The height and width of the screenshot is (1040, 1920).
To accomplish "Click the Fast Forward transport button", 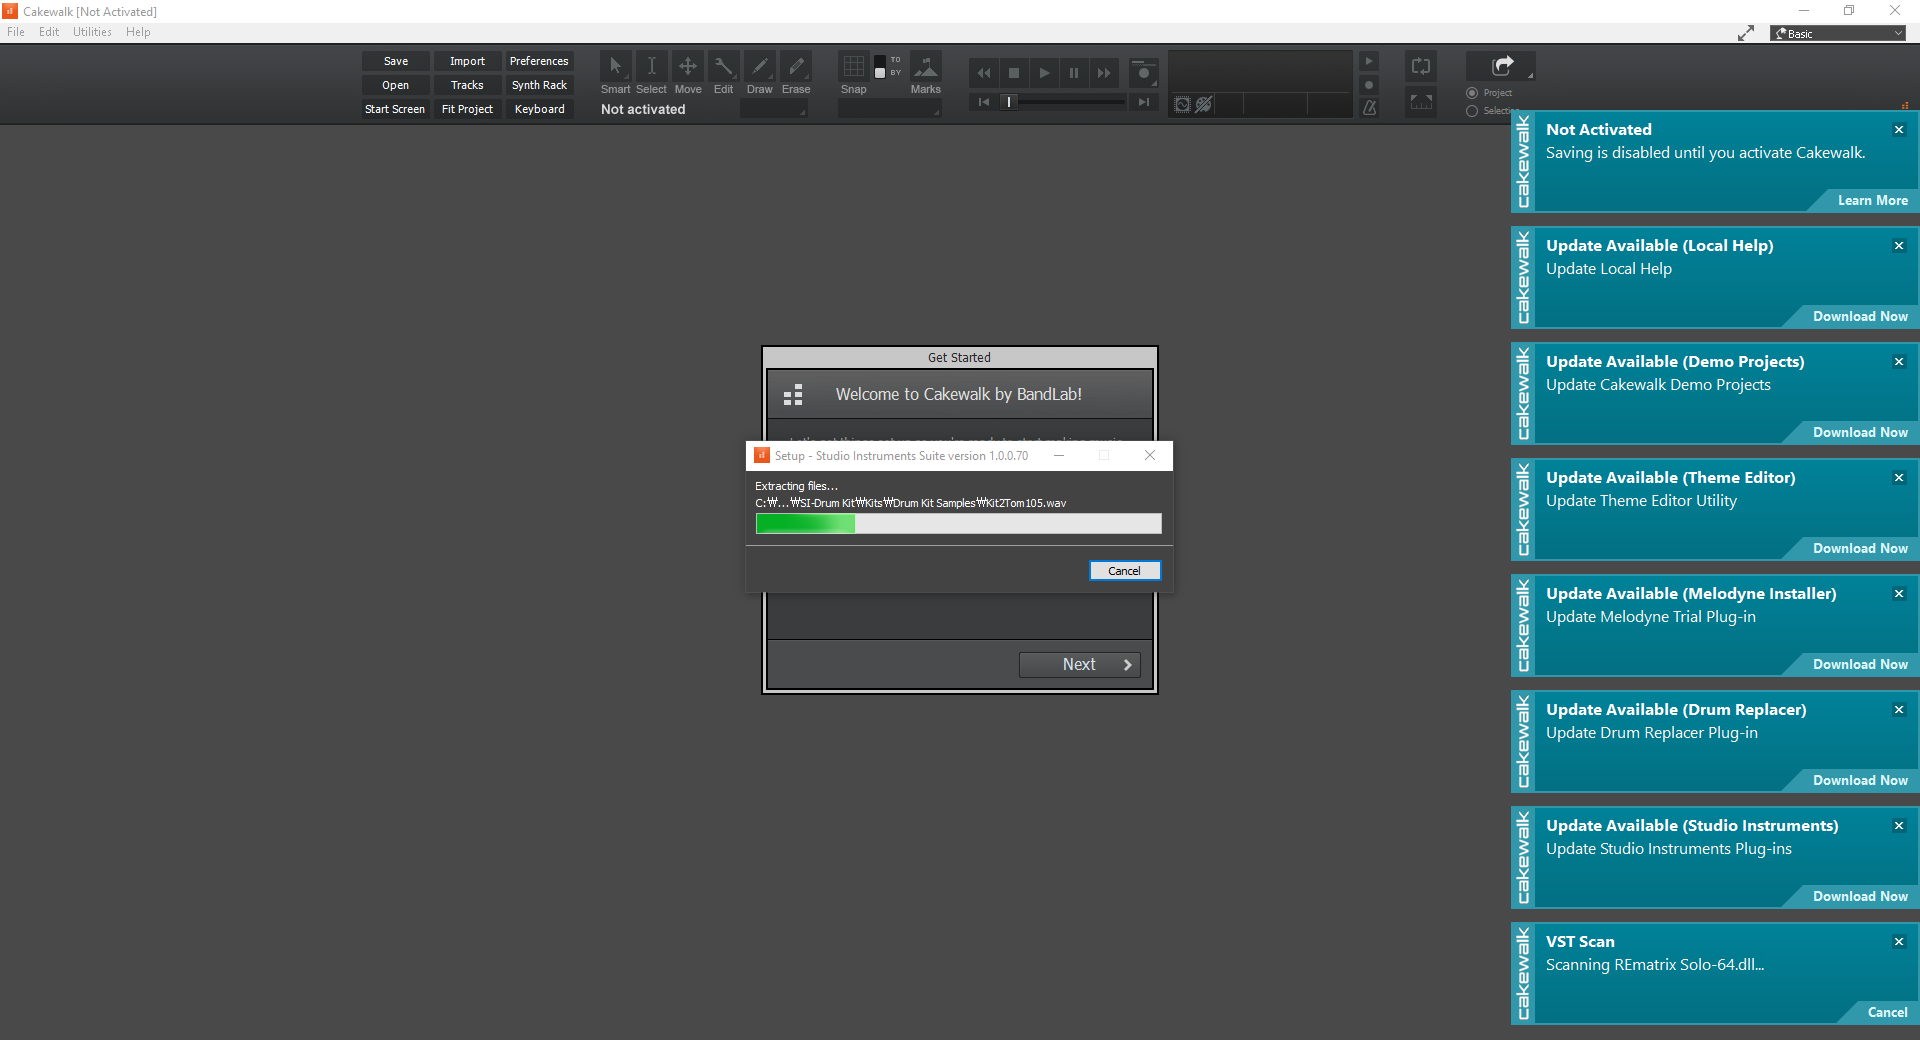I will pos(1104,73).
